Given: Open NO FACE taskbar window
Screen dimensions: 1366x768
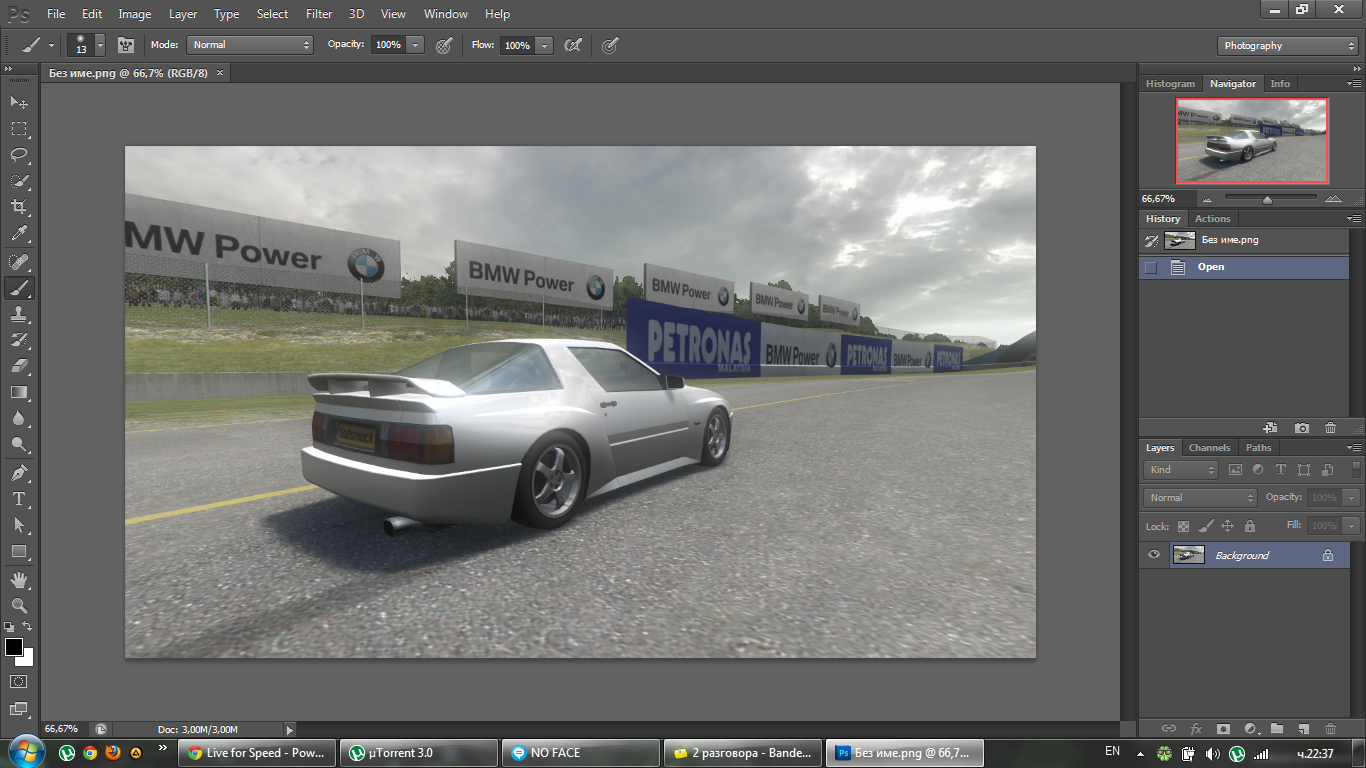Looking at the screenshot, I should point(581,753).
